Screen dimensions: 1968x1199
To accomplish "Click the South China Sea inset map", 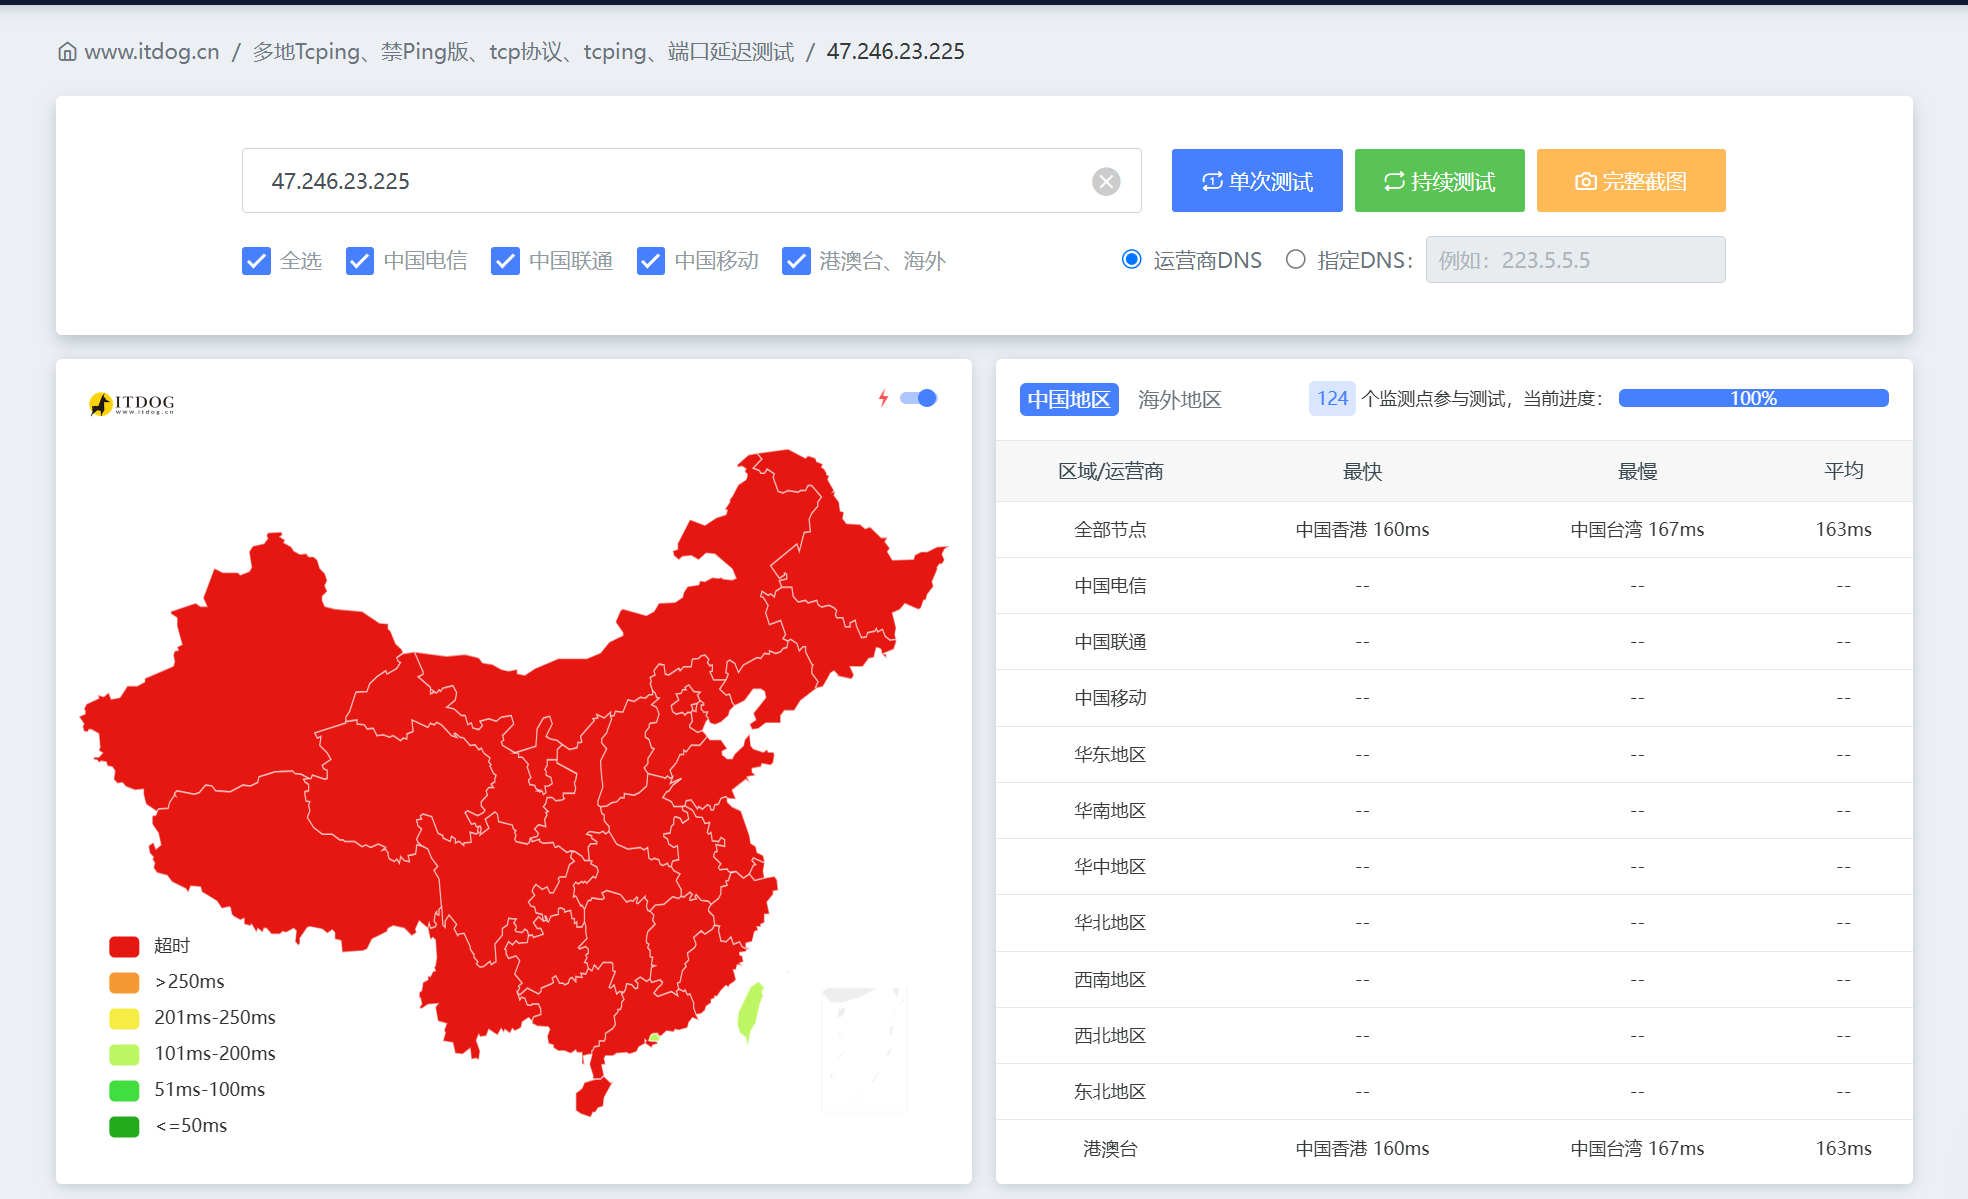I will click(x=864, y=1048).
